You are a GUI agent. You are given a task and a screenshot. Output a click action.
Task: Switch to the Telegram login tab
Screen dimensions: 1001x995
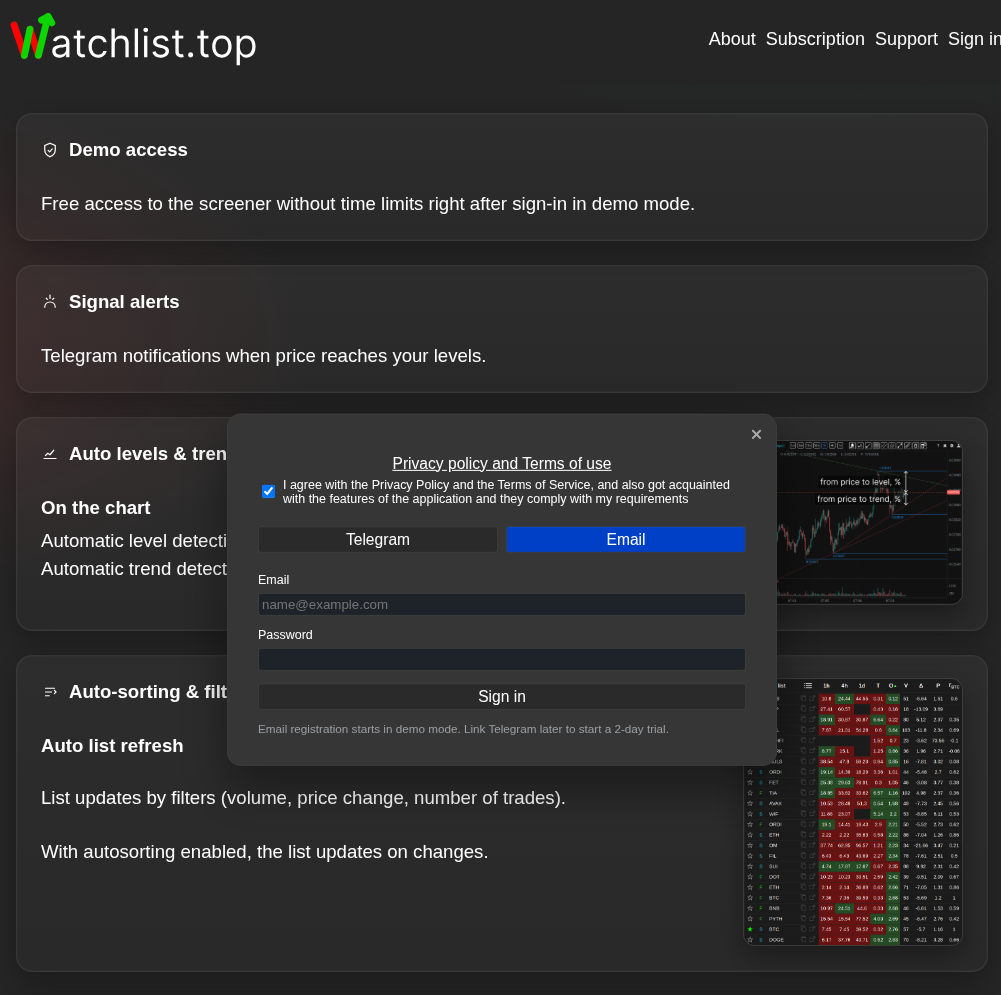click(x=378, y=540)
